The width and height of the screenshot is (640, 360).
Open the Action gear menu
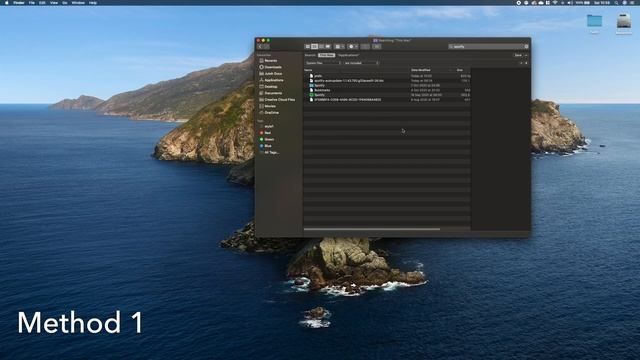353,47
